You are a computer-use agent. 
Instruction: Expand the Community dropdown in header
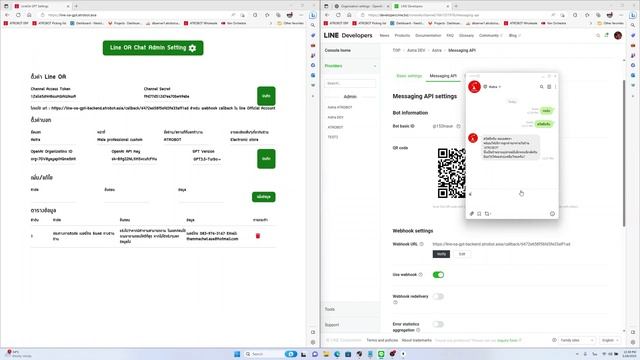(x=491, y=36)
